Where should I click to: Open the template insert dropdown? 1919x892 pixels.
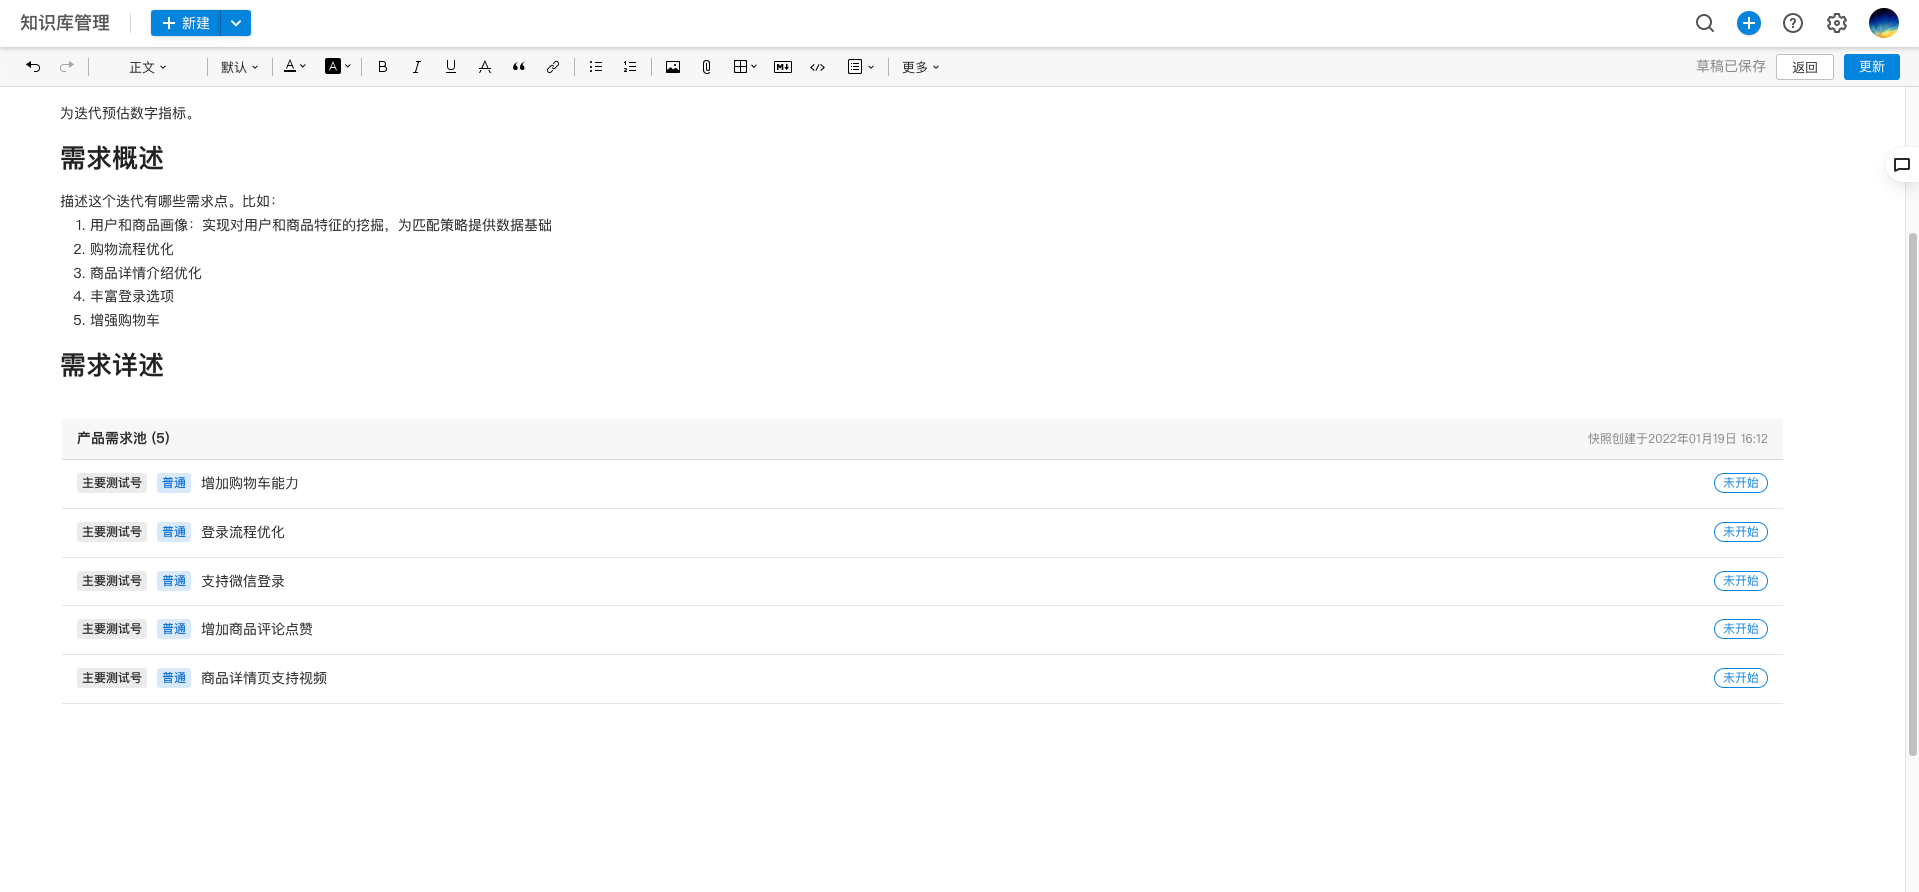click(861, 67)
